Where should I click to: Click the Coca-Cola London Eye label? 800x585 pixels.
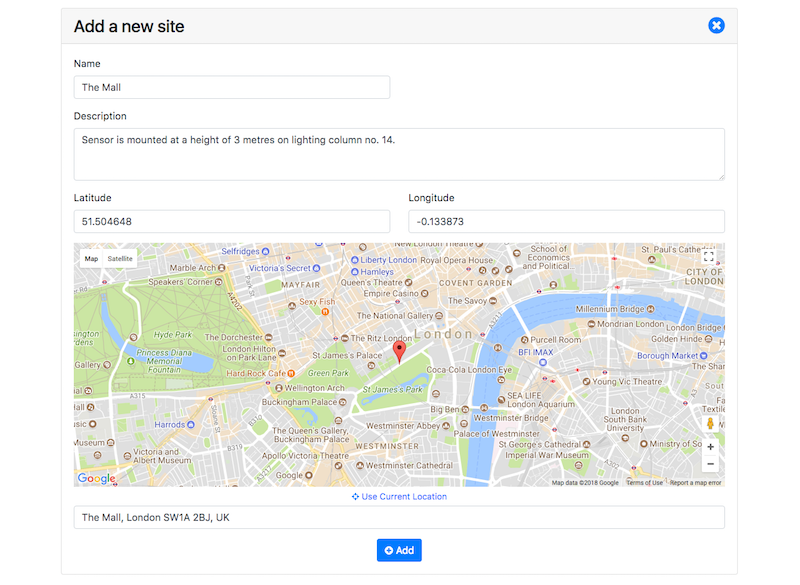point(469,369)
